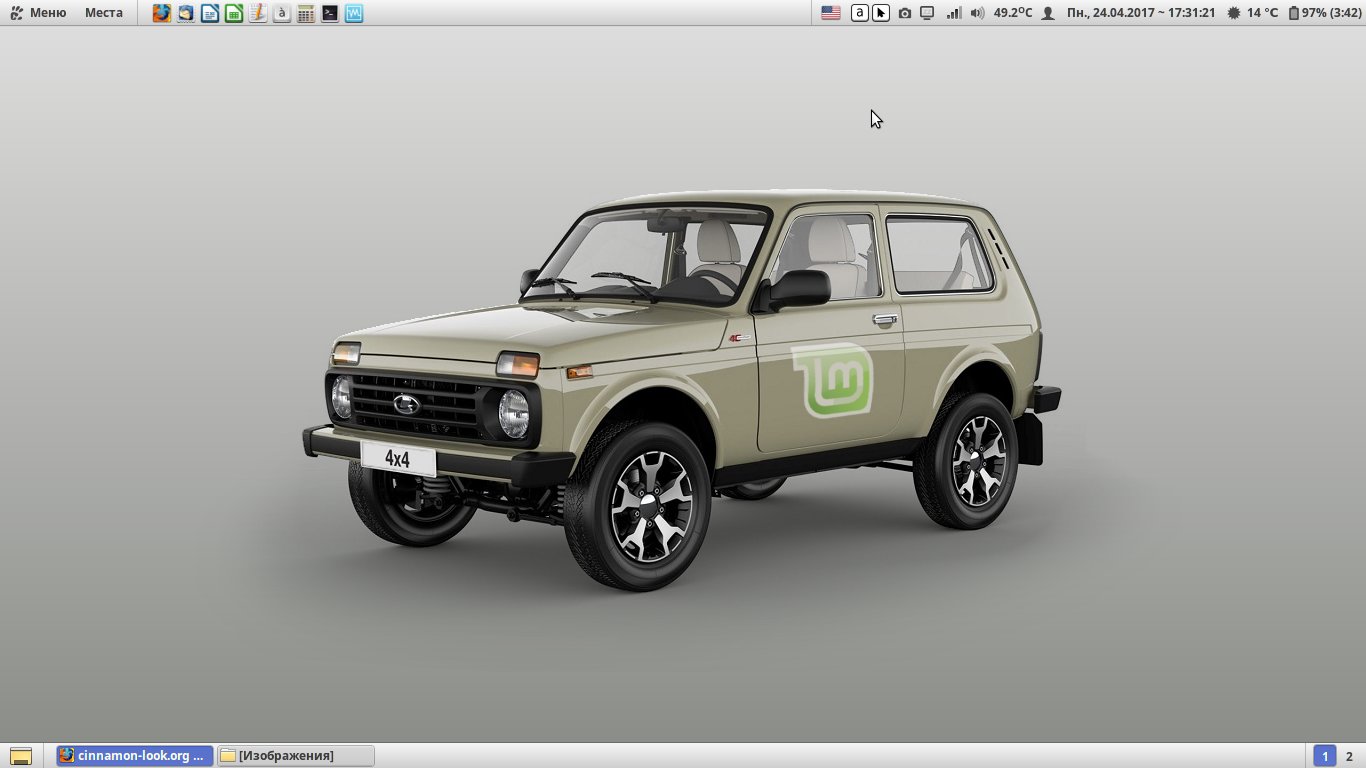Screen dimensions: 1366x768
Task: Open the calendar from date and time
Action: (x=1141, y=13)
